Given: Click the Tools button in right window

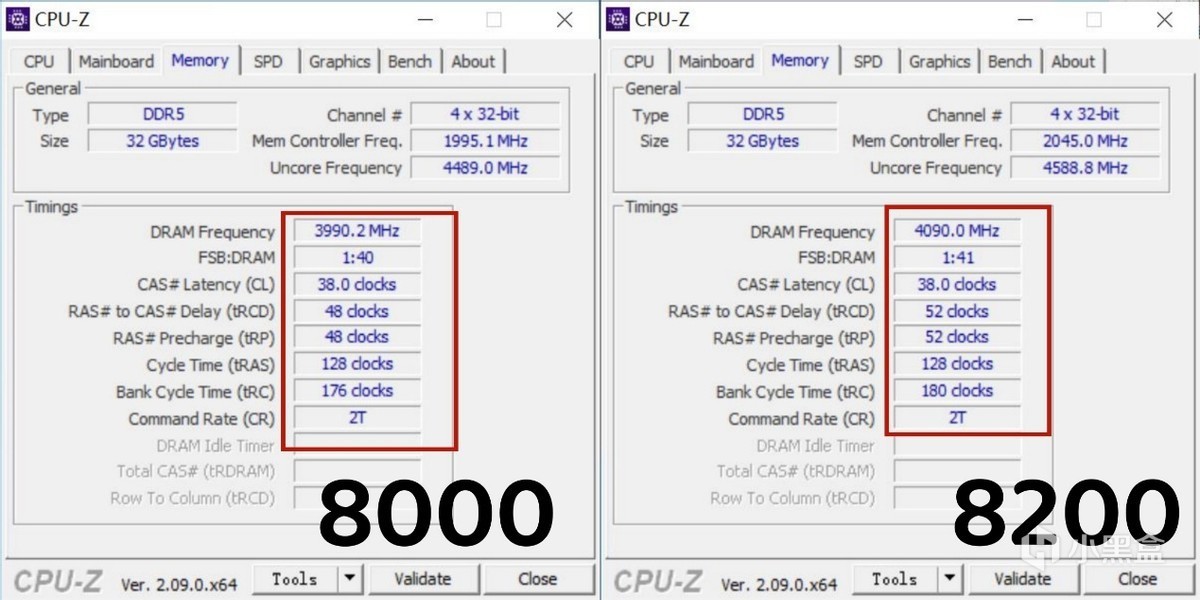Looking at the screenshot, I should (894, 579).
